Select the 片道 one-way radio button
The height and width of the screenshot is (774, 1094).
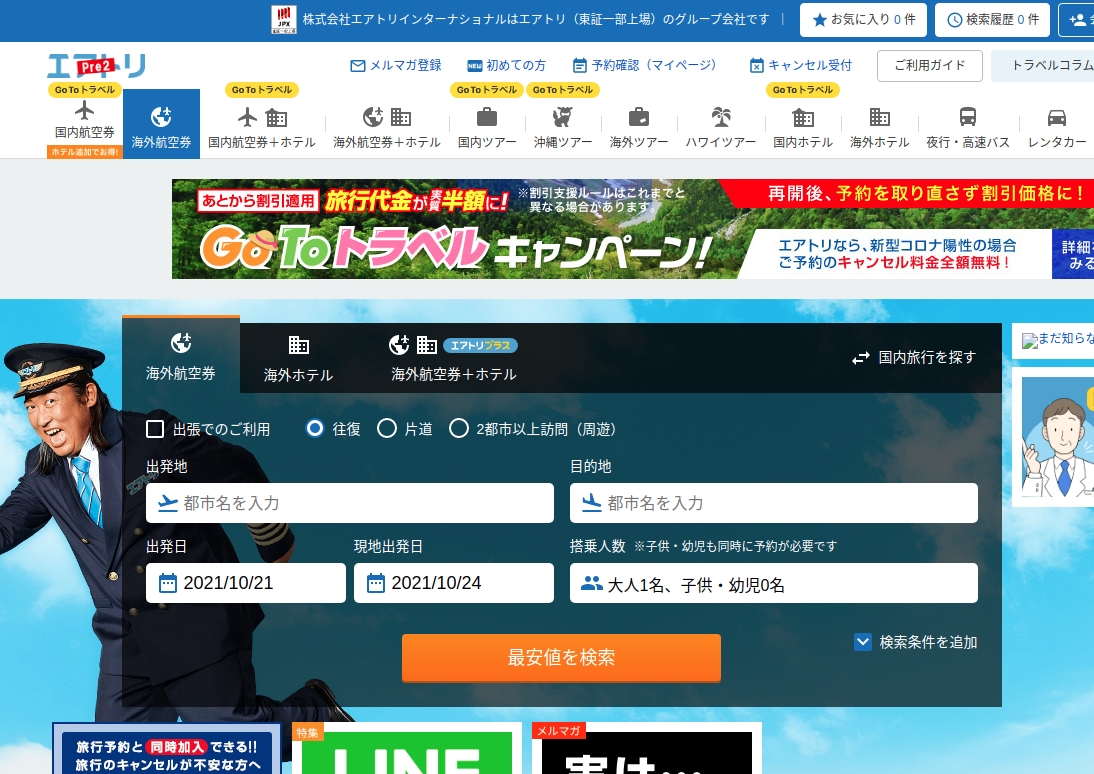[x=387, y=429]
